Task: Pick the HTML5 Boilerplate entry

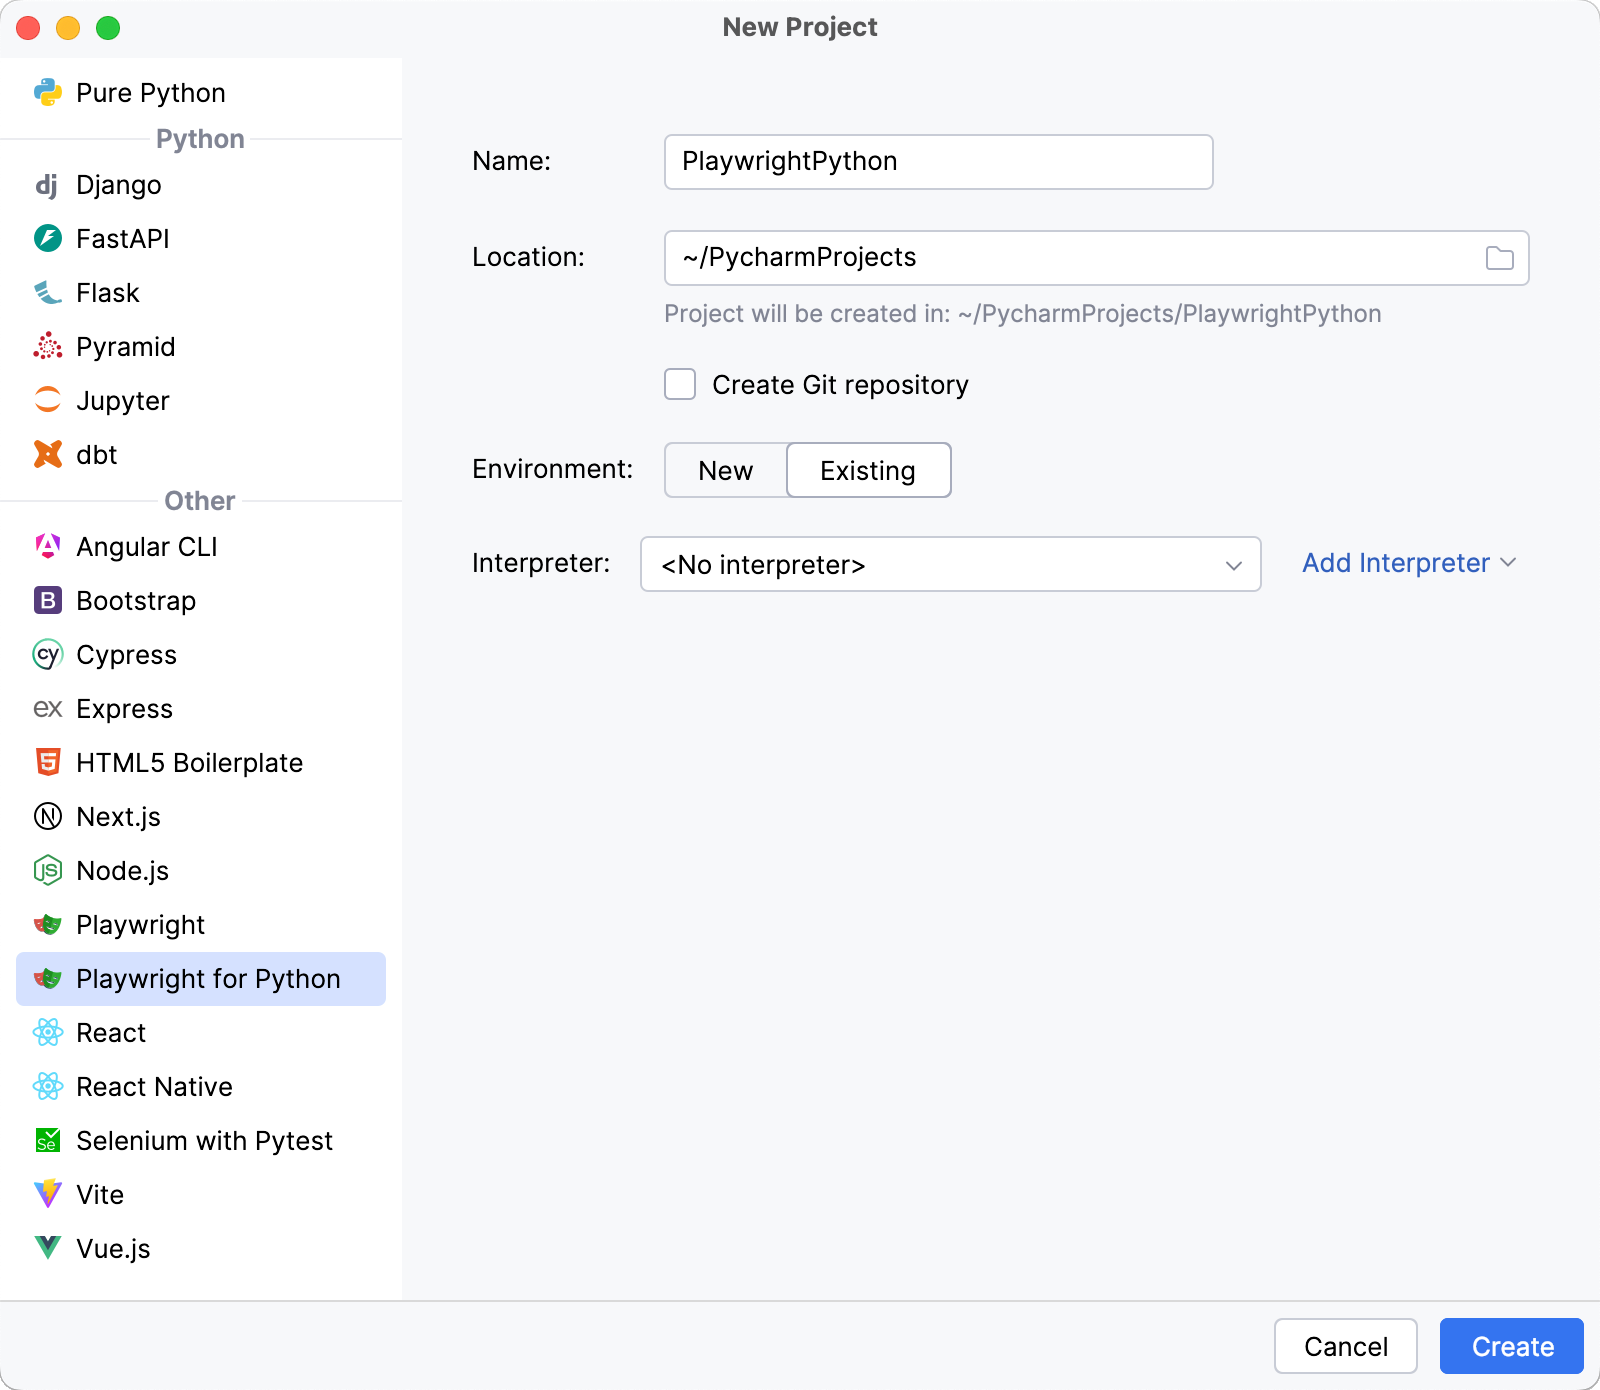Action: (x=189, y=762)
